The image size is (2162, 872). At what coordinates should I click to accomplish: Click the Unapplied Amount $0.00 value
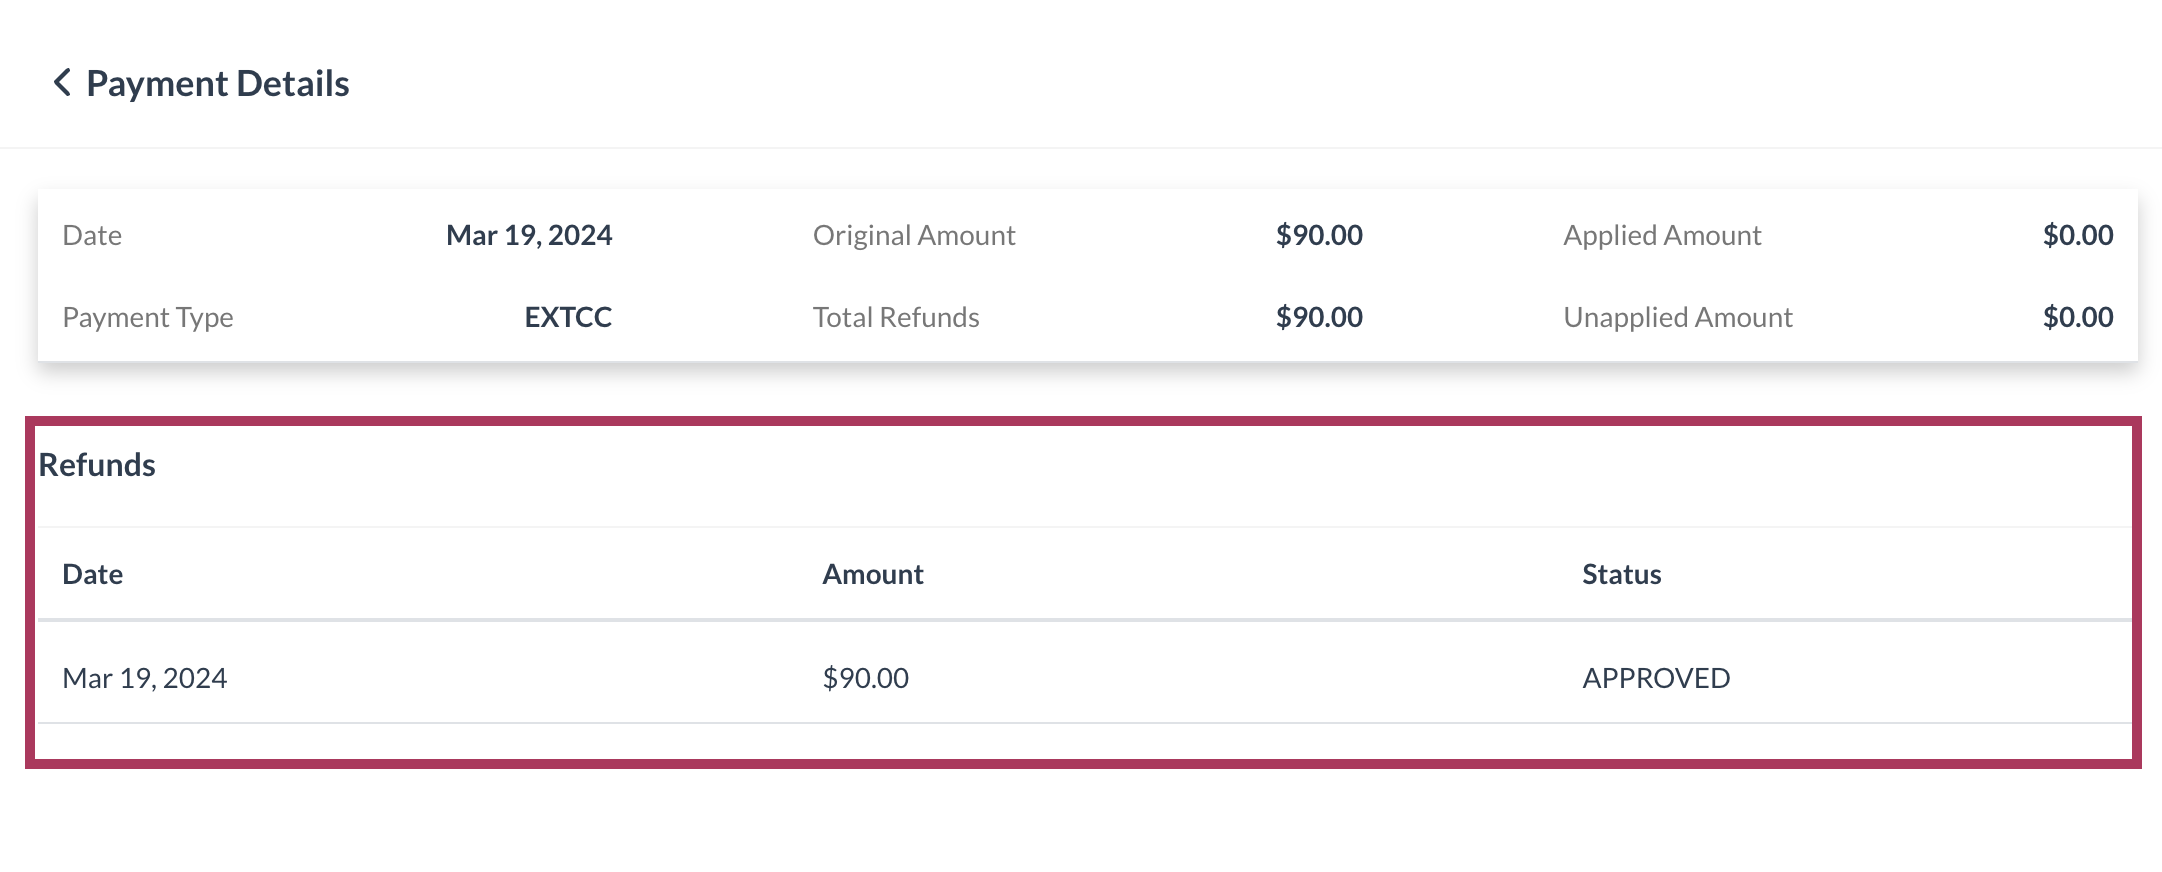click(x=2077, y=317)
